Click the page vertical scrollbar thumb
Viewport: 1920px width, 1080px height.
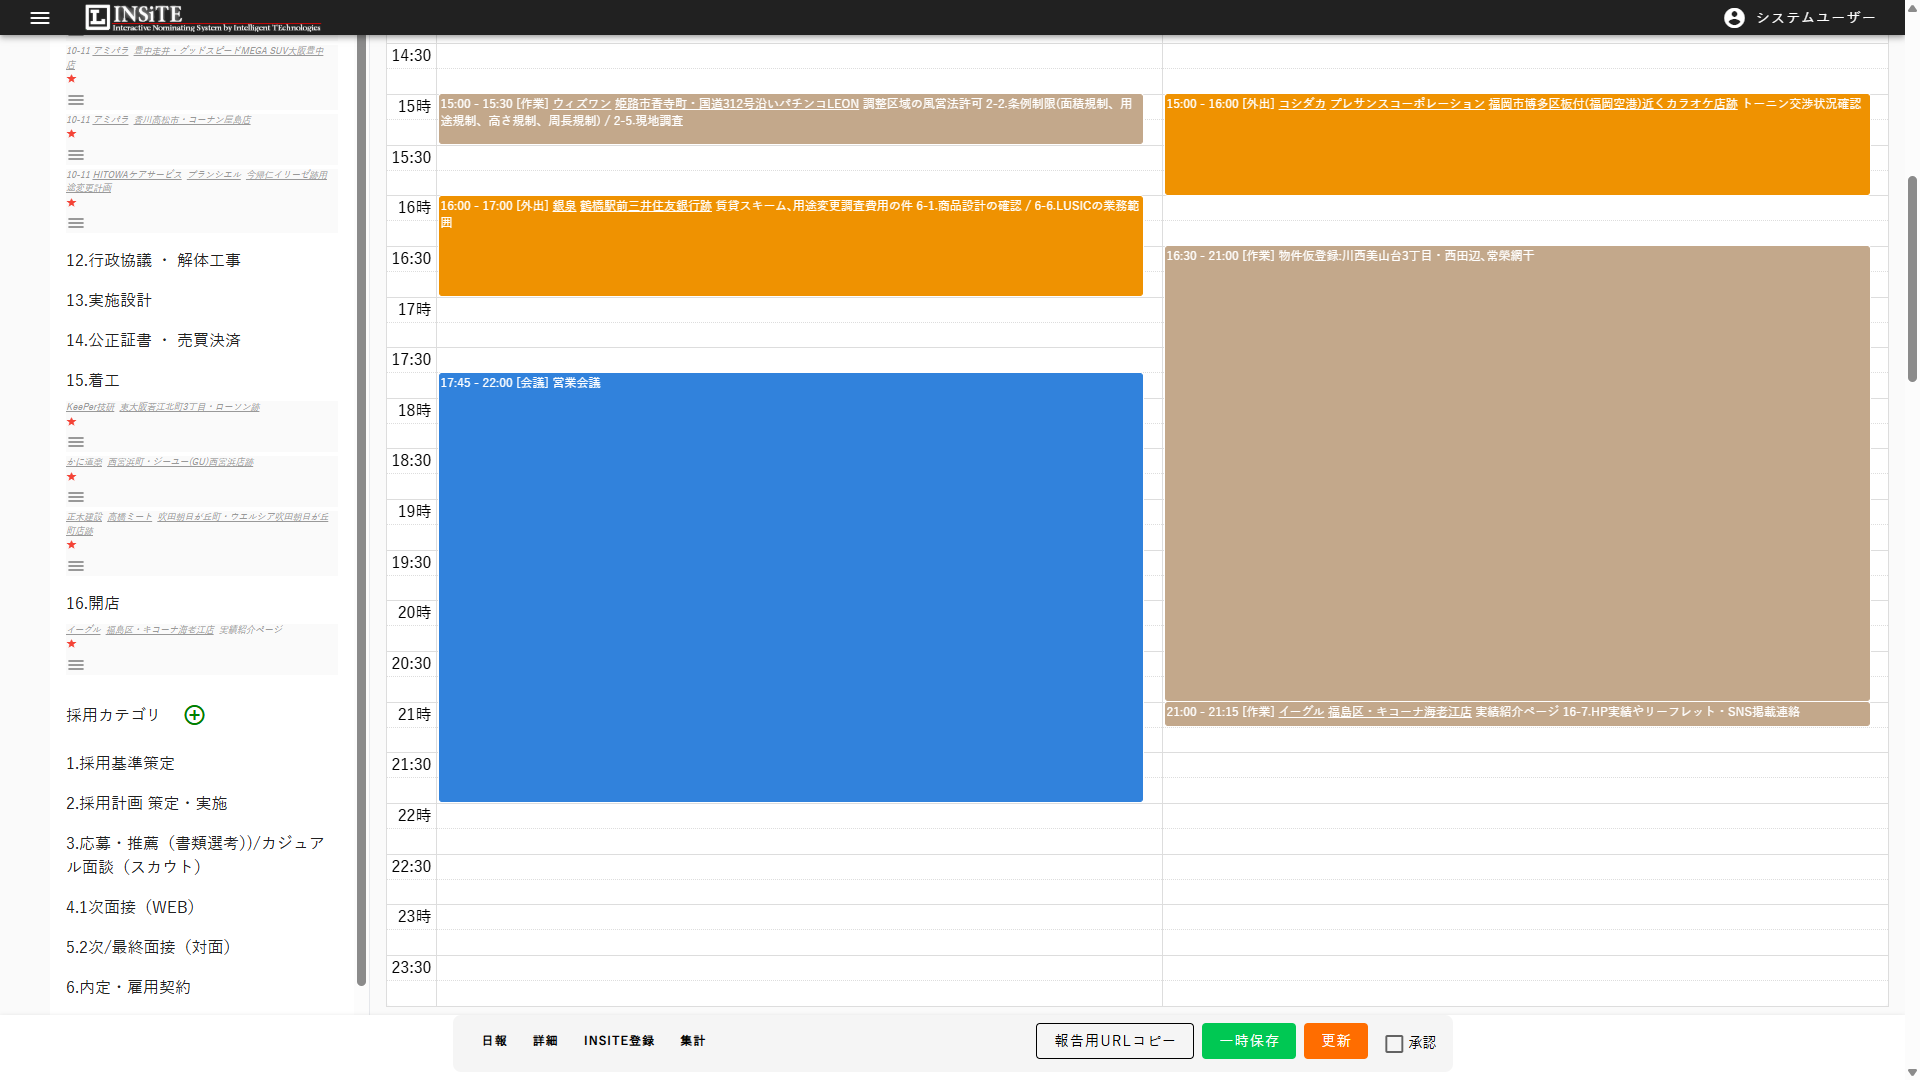(x=1912, y=279)
